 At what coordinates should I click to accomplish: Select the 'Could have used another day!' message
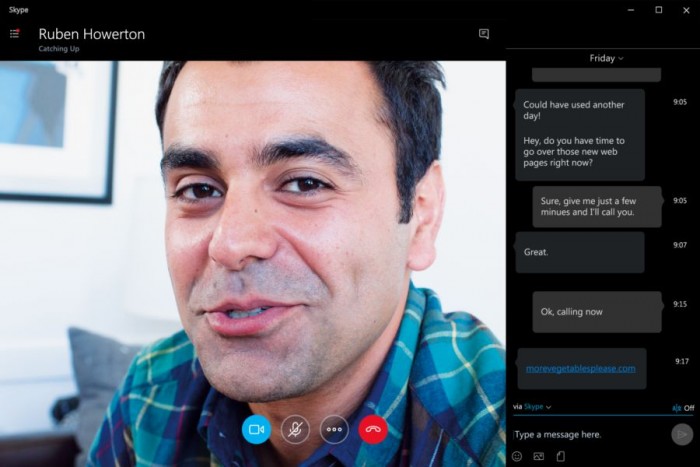coord(580,135)
